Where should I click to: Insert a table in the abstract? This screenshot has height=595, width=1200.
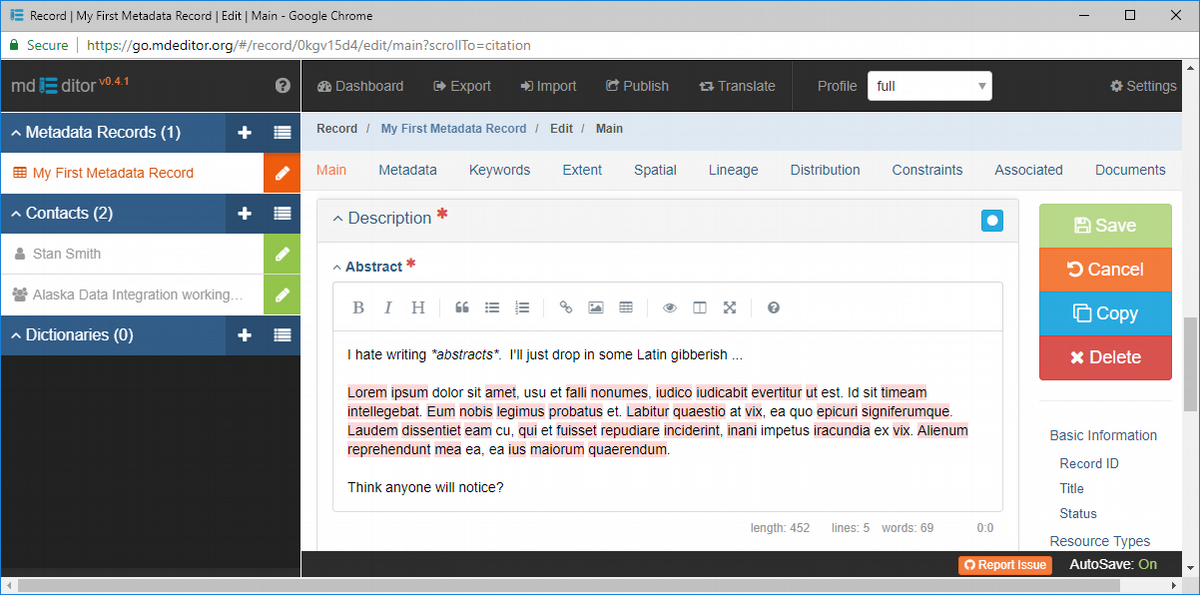click(x=626, y=308)
